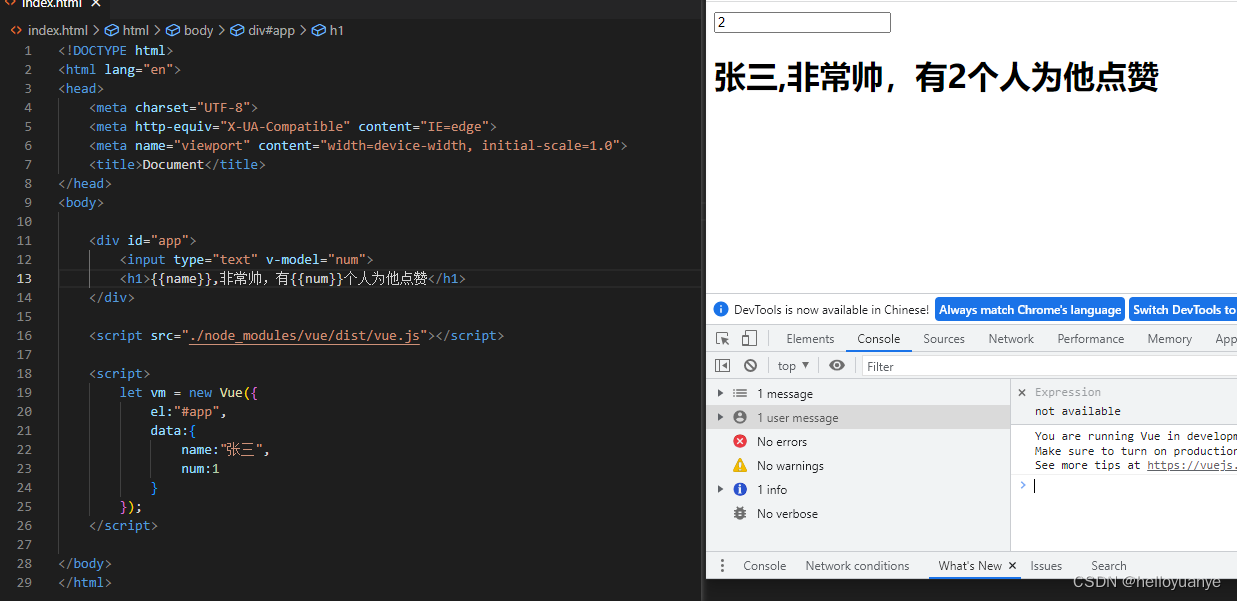Open the create live expression eye icon
Screen dimensions: 1237x601
[x=837, y=365]
